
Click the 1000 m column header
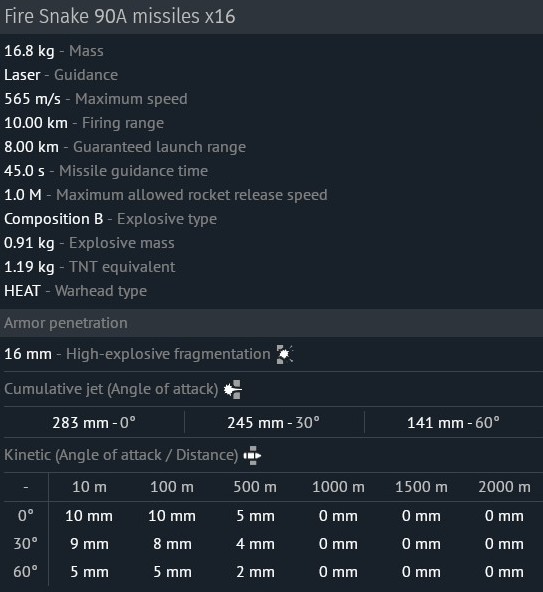point(338,487)
